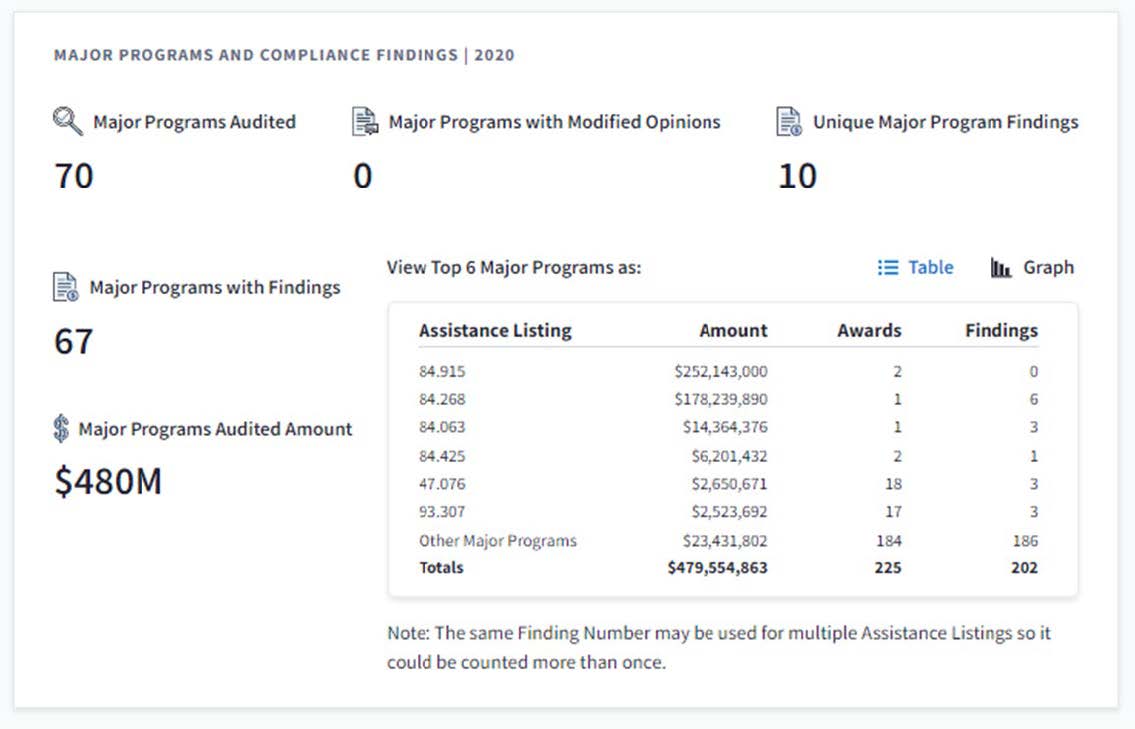Switch to Table view
Image resolution: width=1135 pixels, height=729 pixels.
(930, 268)
